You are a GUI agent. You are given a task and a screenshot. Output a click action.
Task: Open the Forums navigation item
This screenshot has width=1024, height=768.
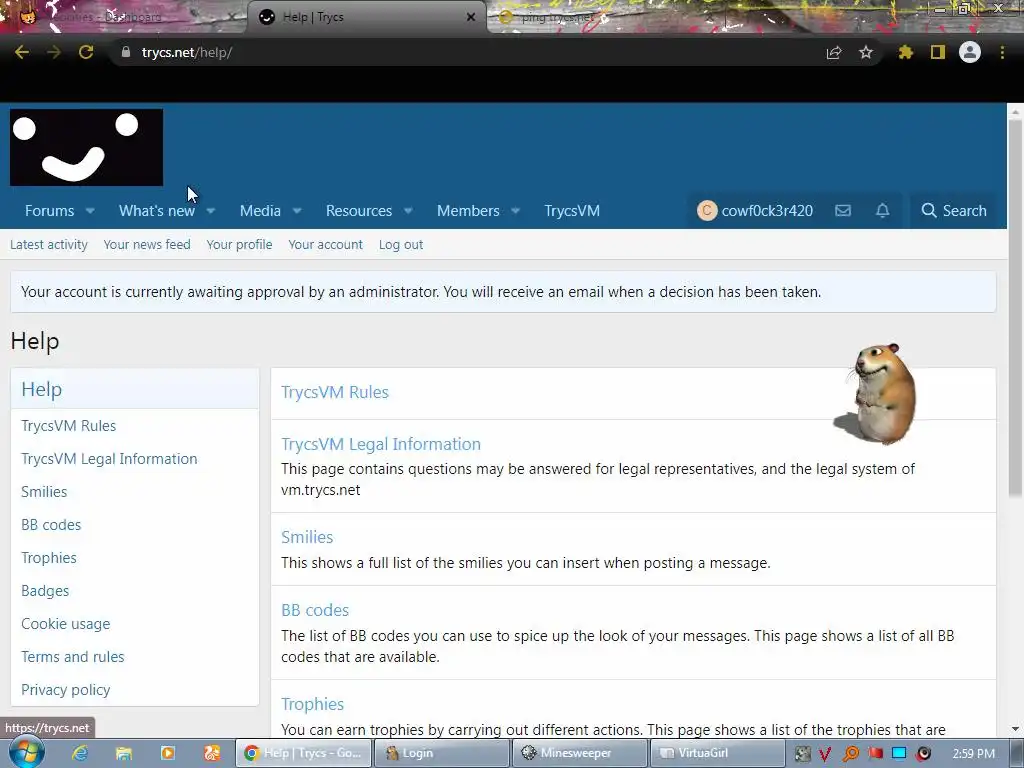50,211
